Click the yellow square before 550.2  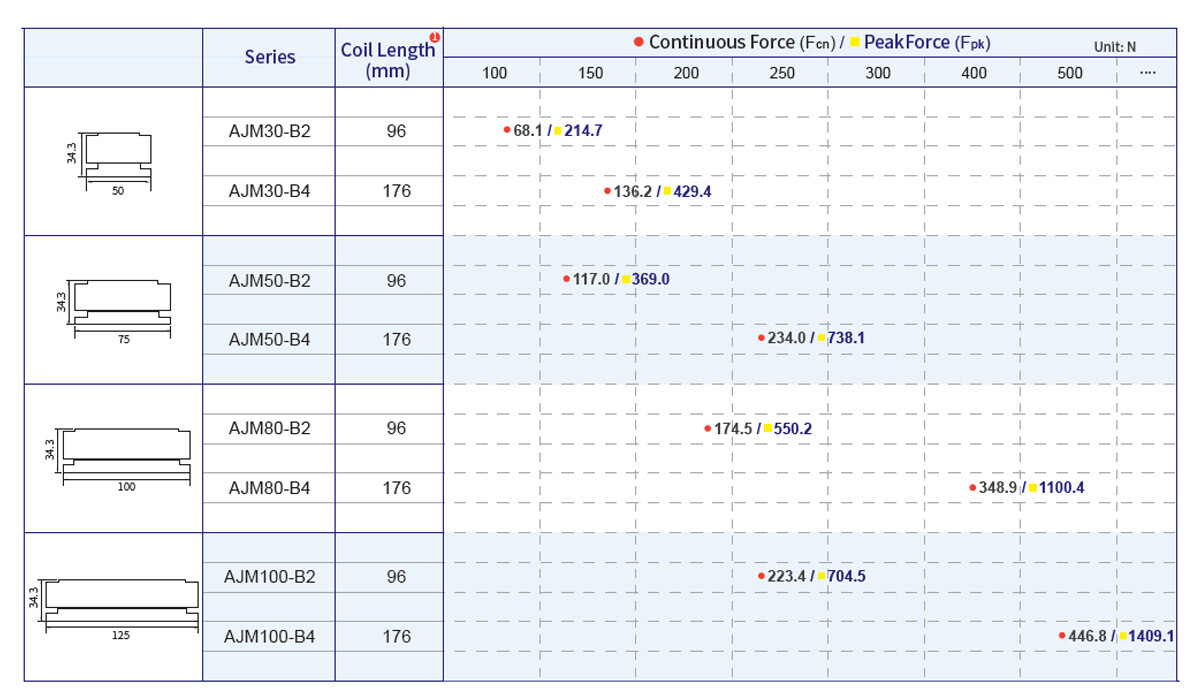[x=767, y=428]
